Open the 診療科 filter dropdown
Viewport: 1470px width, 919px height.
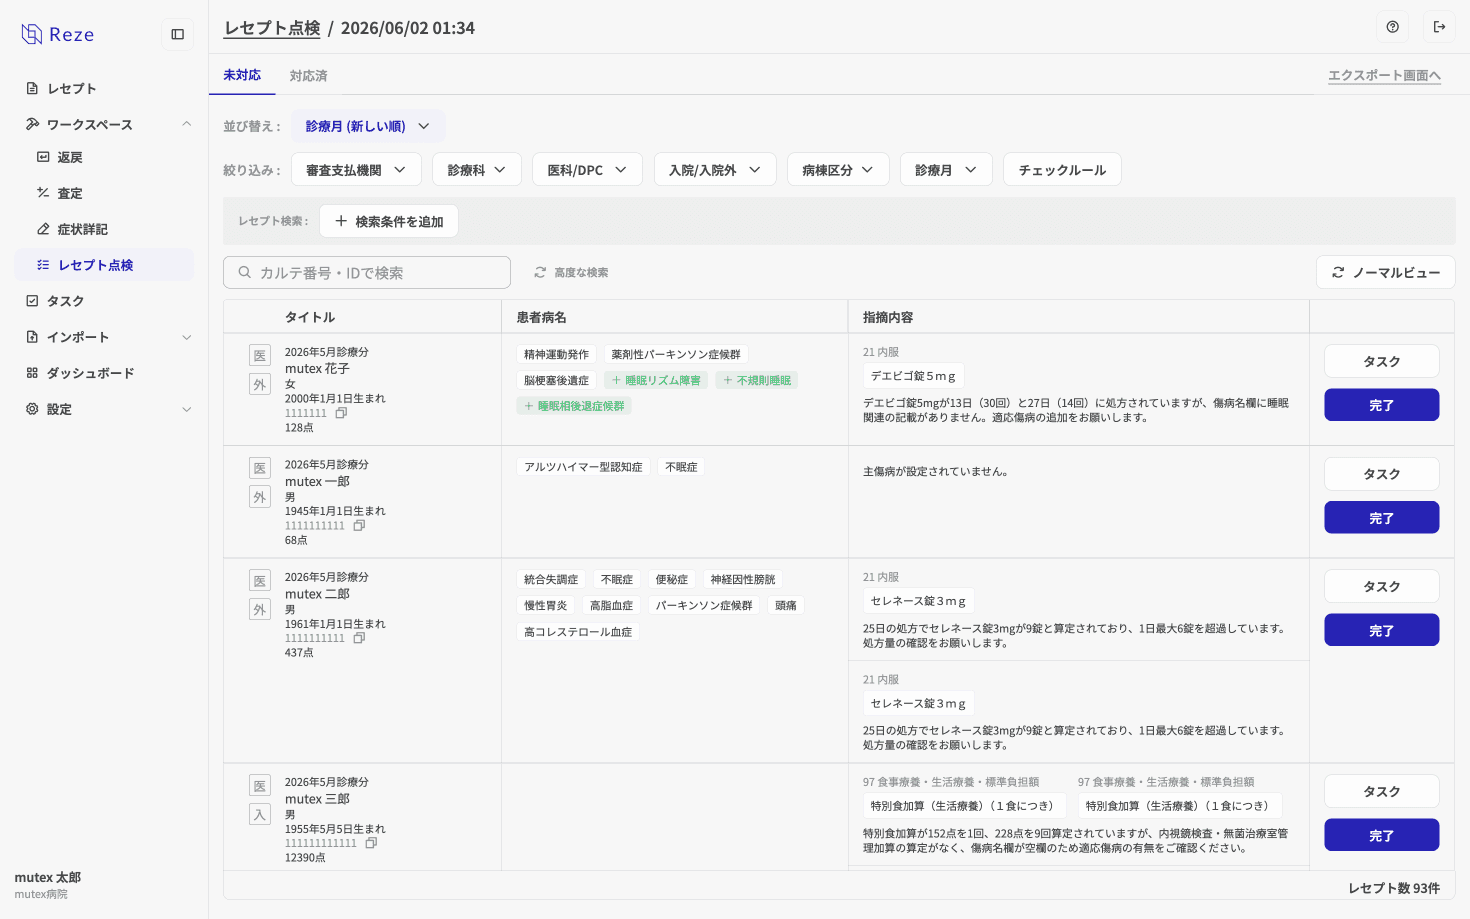(477, 170)
